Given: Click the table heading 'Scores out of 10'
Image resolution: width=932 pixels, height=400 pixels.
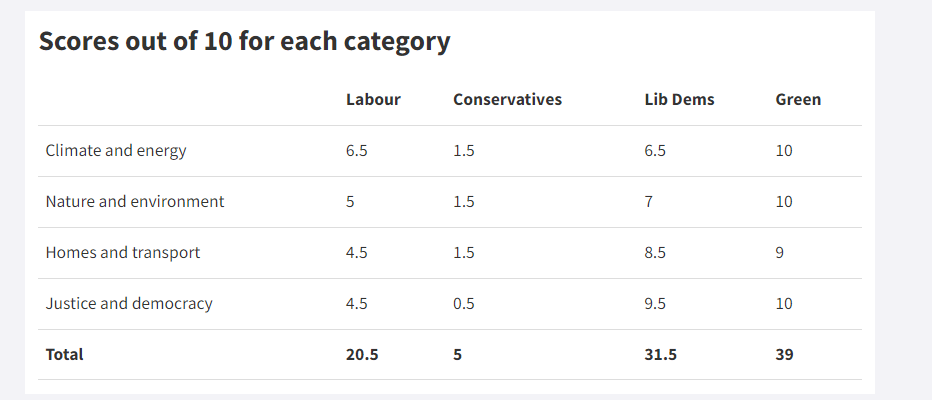Looking at the screenshot, I should coord(244,42).
